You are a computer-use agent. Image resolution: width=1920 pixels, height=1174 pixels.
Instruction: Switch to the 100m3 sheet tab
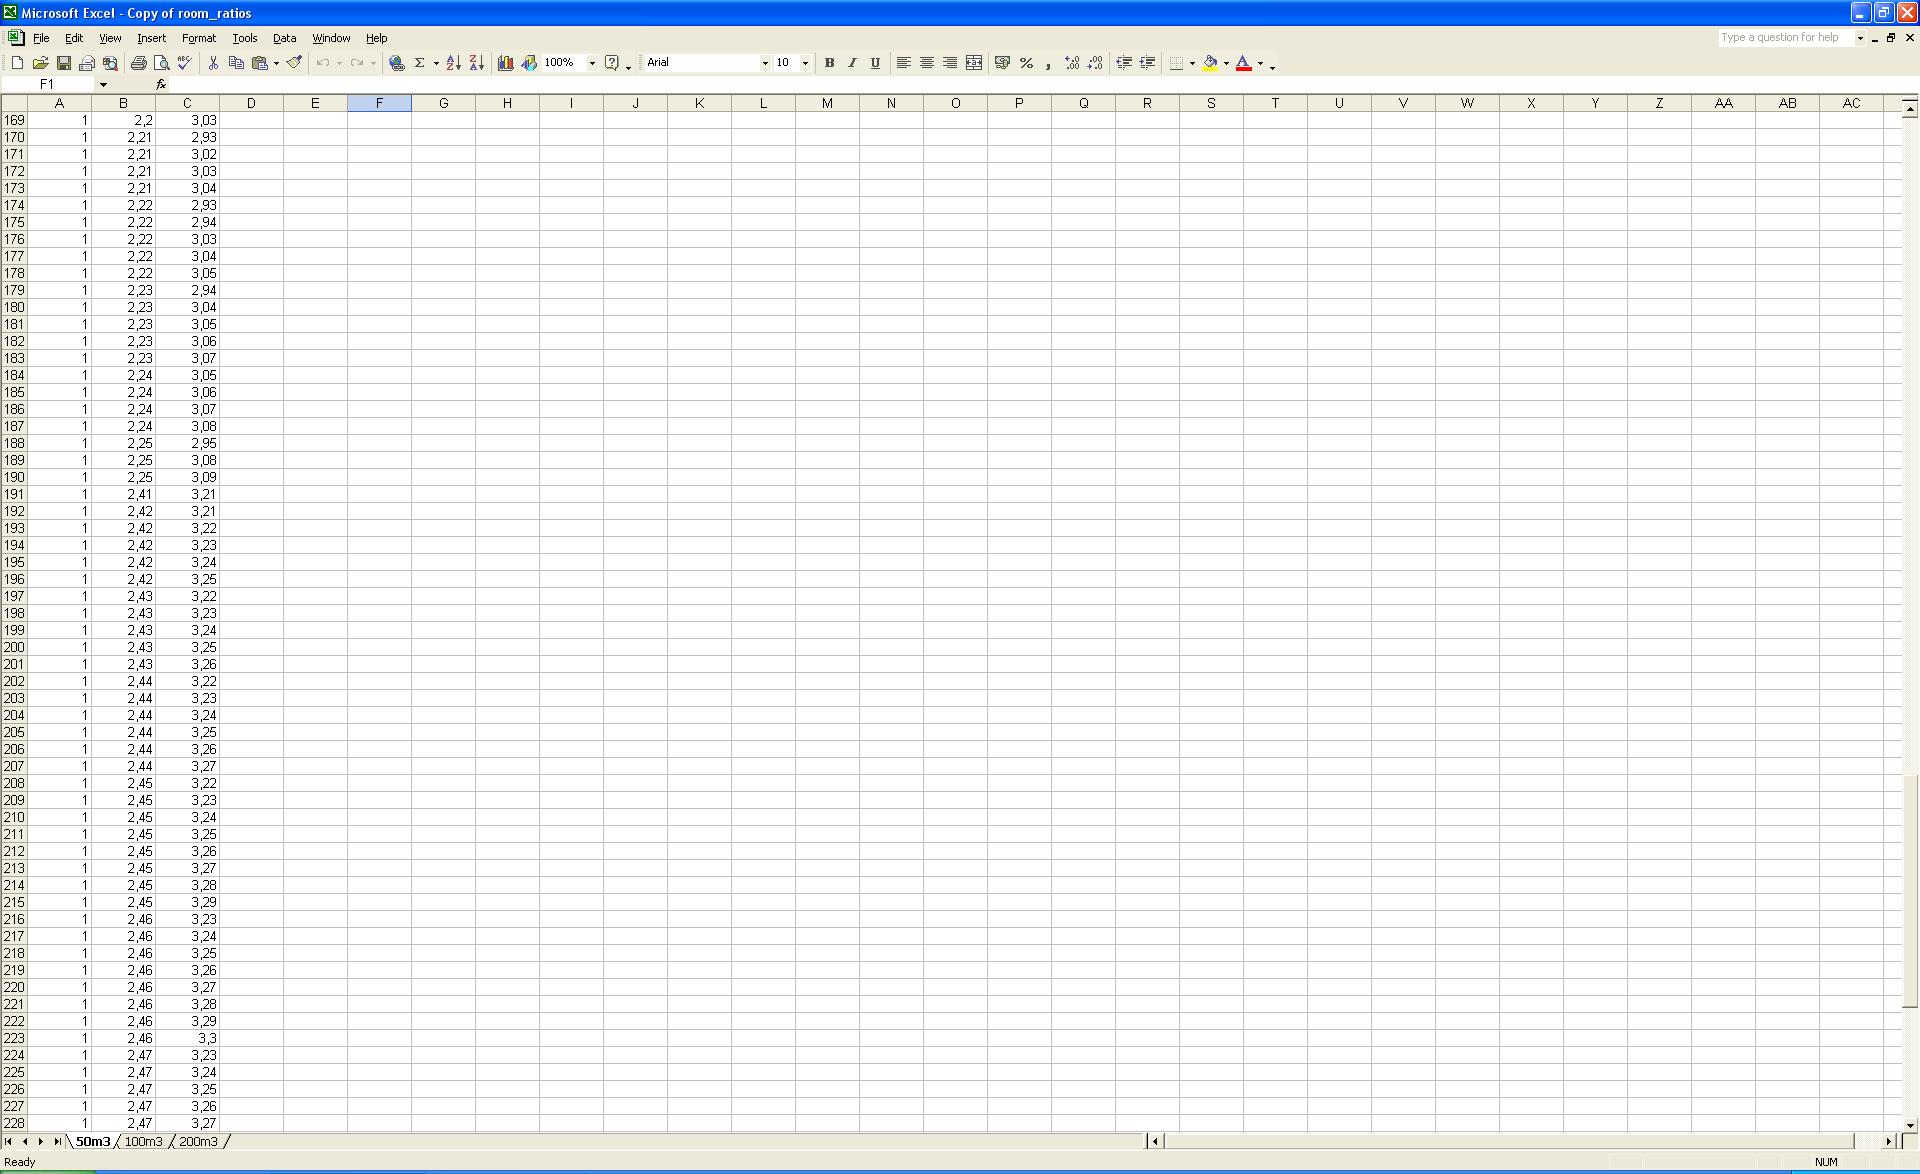pos(143,1141)
